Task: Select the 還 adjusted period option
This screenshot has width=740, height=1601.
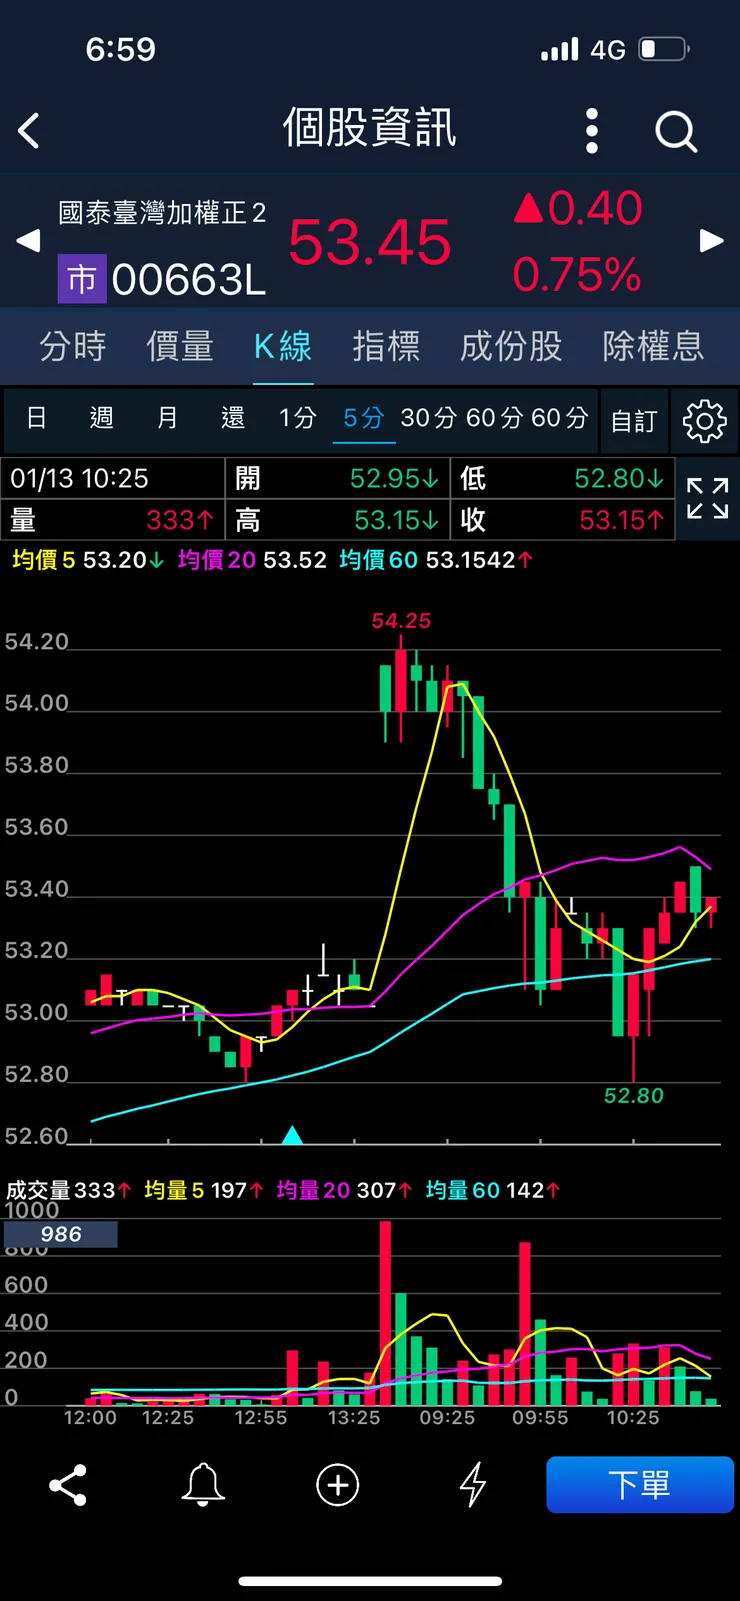Action: 232,418
